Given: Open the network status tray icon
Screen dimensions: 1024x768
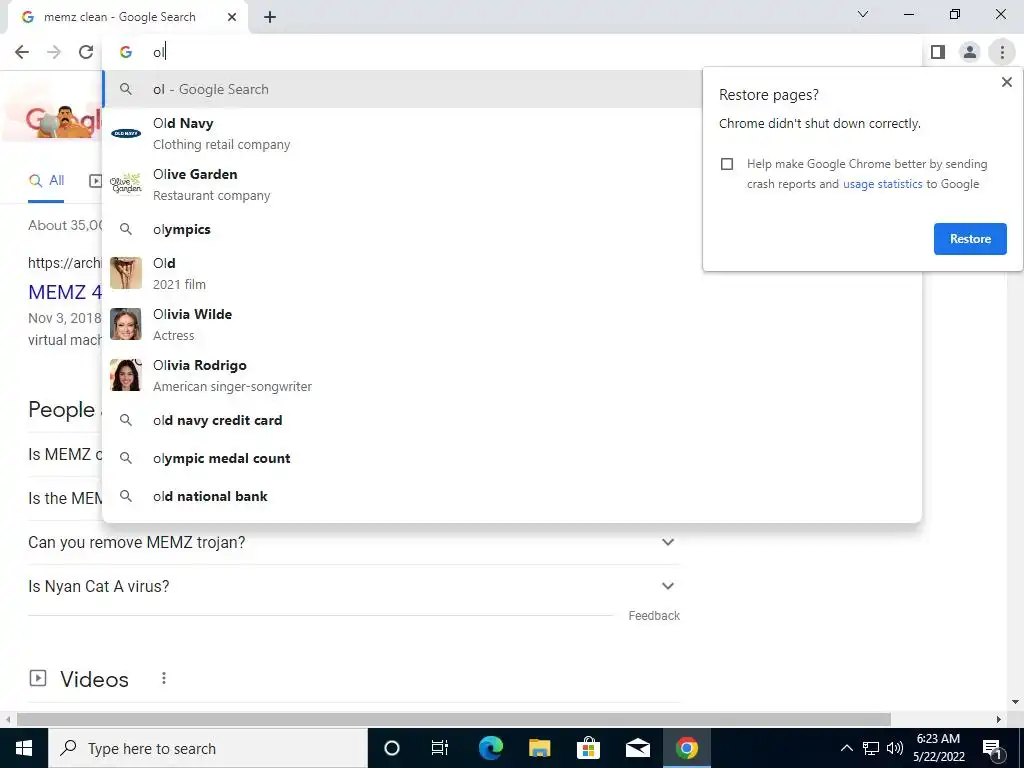Looking at the screenshot, I should [871, 748].
